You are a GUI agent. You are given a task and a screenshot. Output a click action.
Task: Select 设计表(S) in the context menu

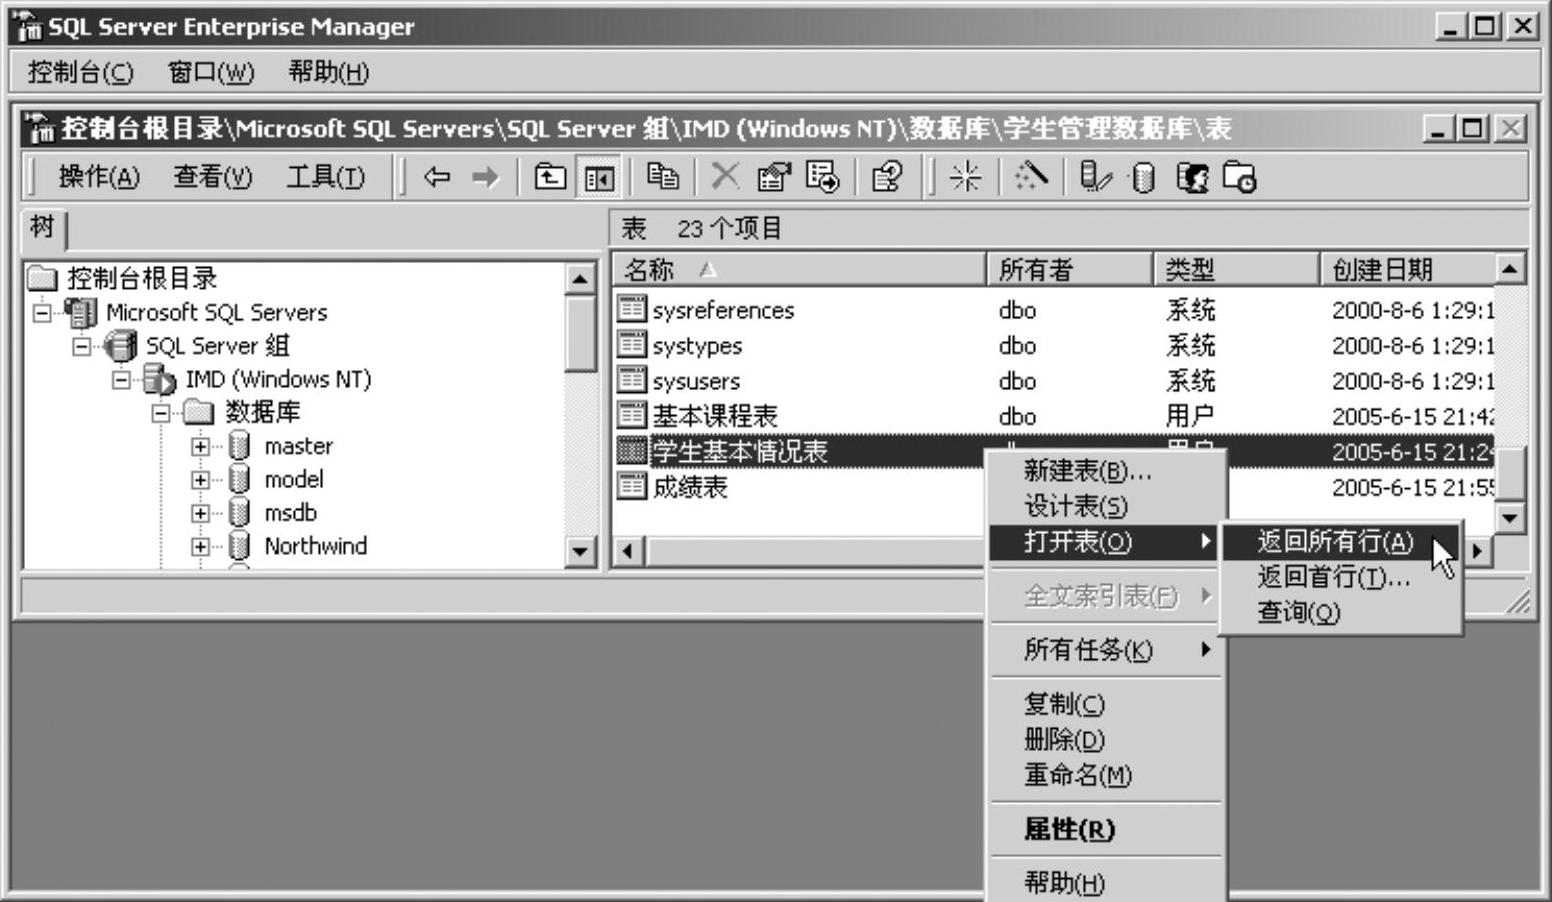point(1106,506)
